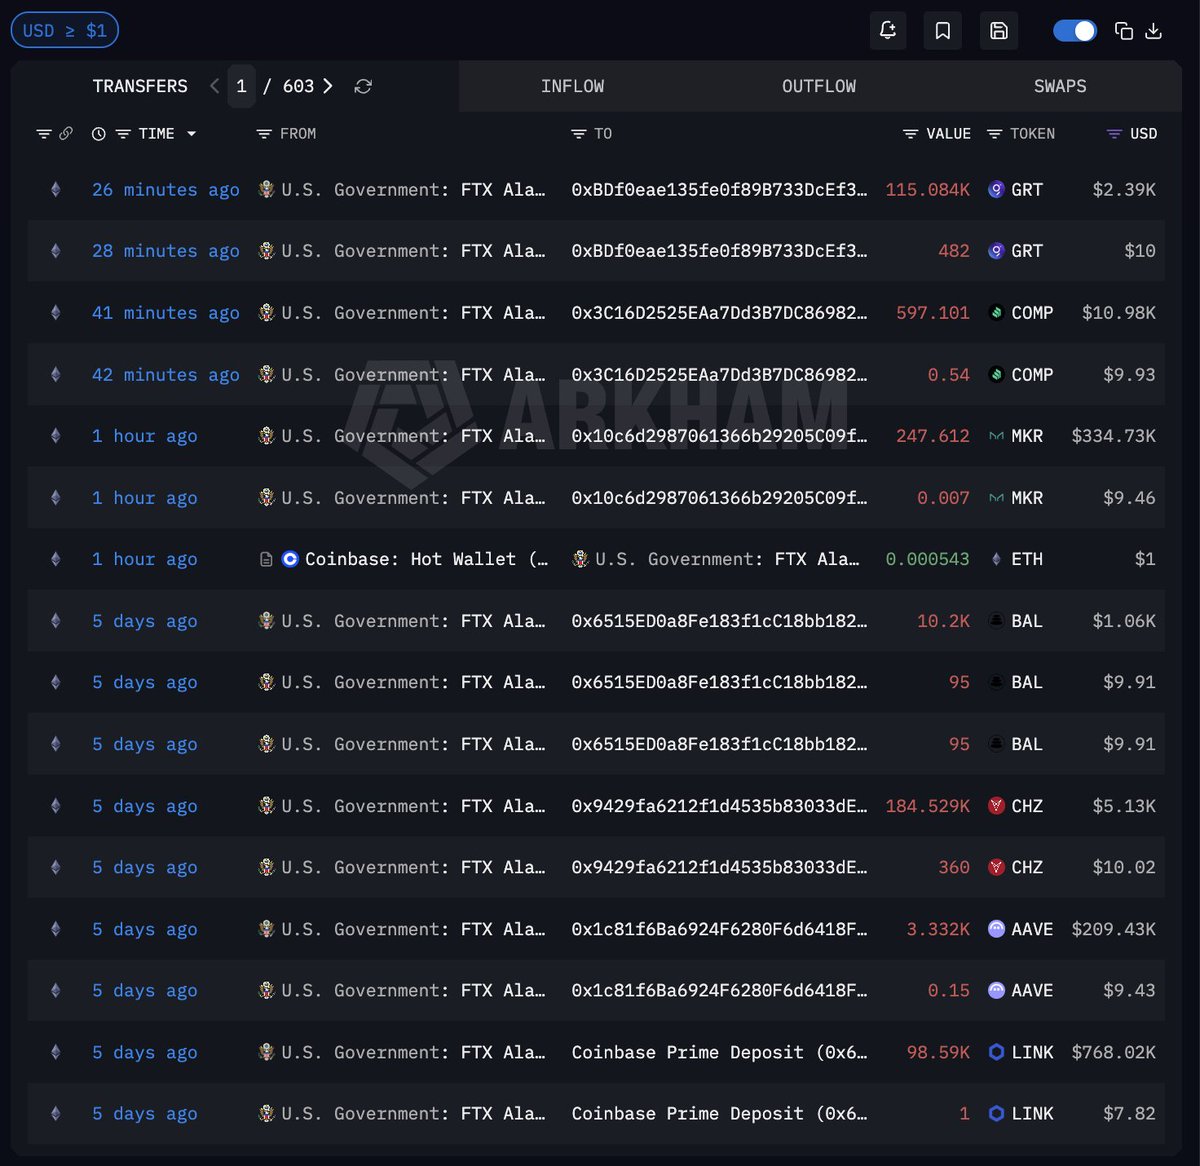Screen dimensions: 1200x1166
Task: Click the contract document icon beside Coinbase
Action: tap(266, 560)
